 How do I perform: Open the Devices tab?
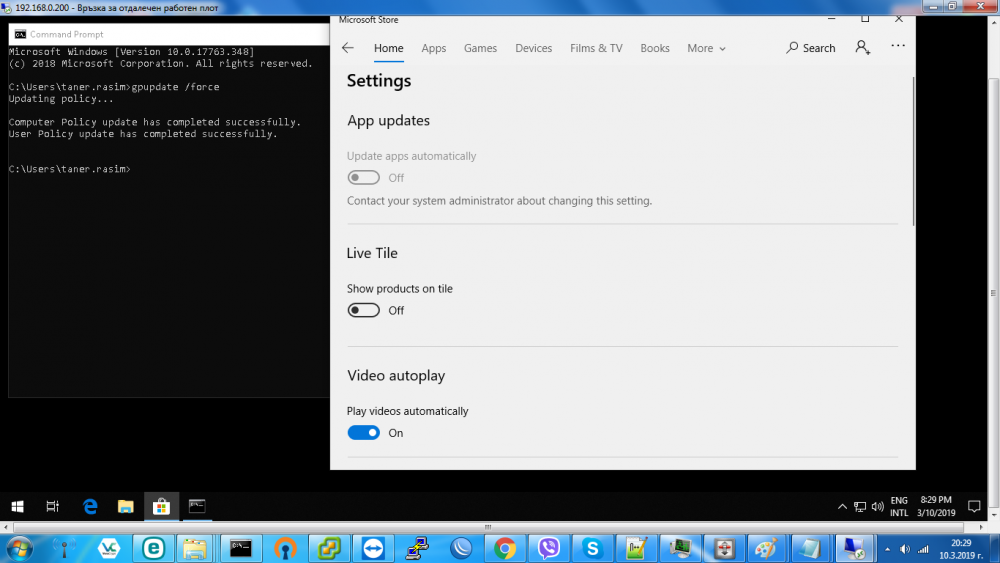coord(534,48)
